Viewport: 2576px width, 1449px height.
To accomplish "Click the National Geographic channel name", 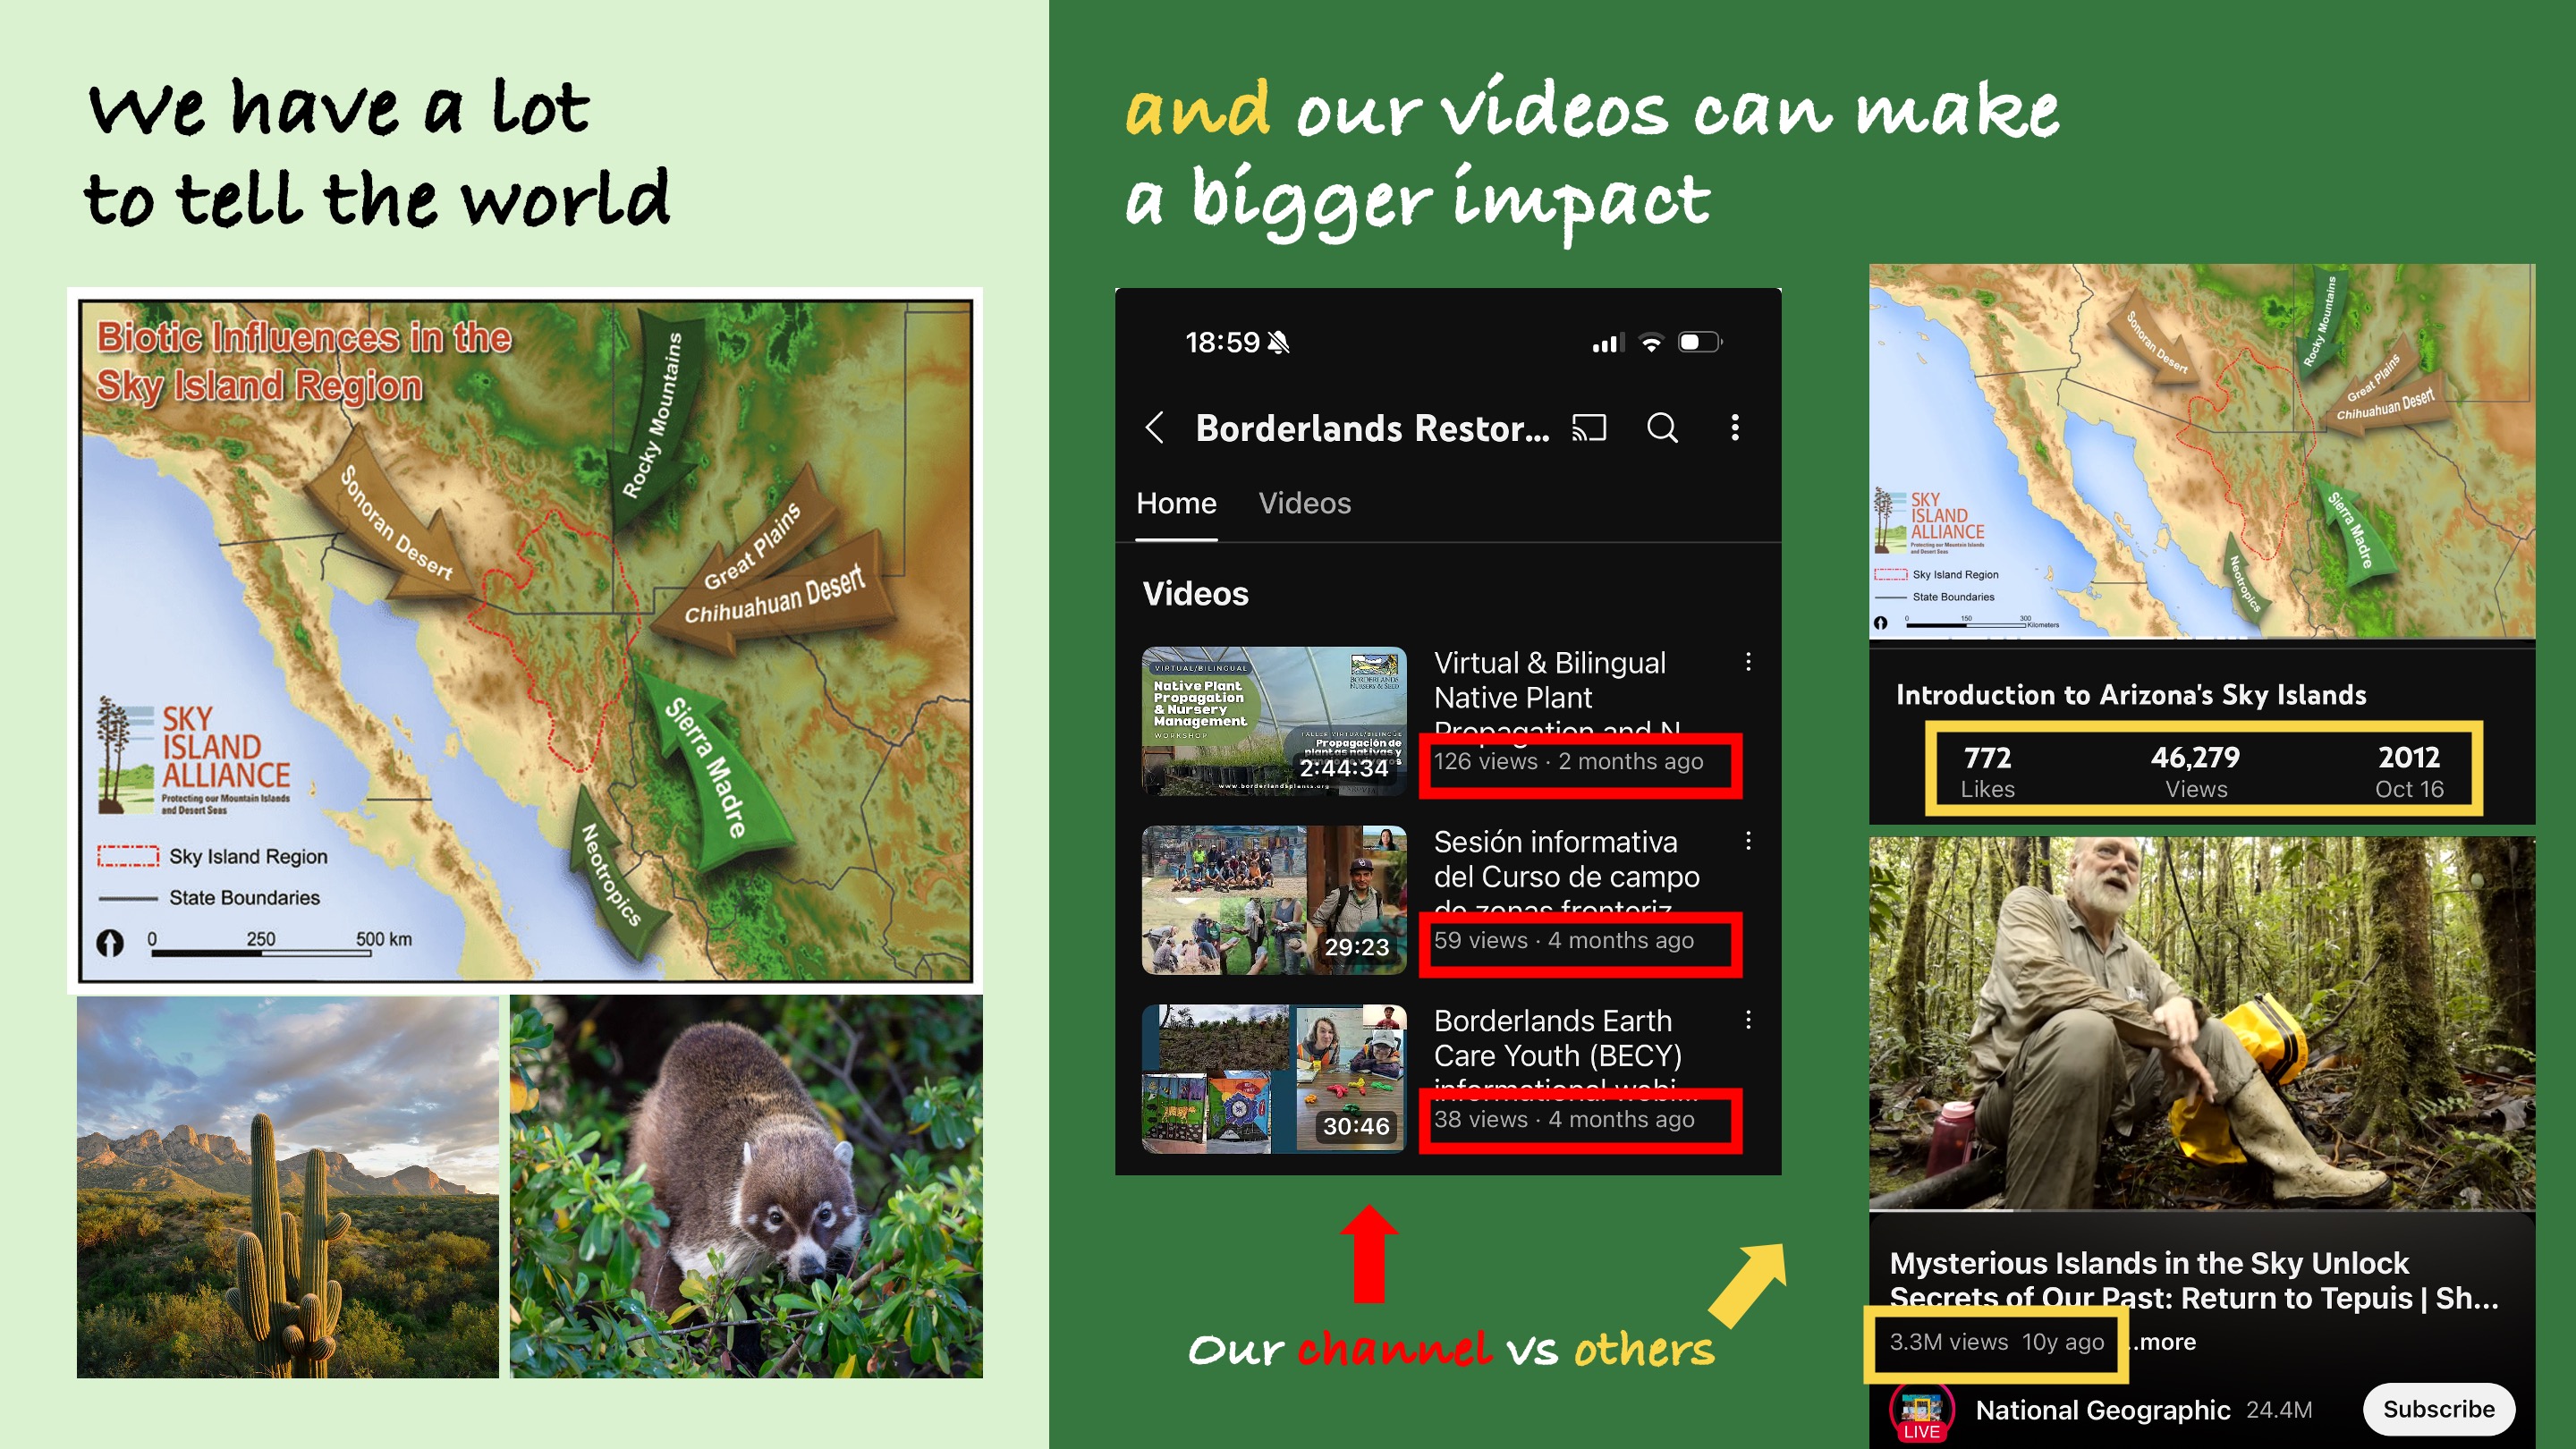I will (x=2102, y=1410).
